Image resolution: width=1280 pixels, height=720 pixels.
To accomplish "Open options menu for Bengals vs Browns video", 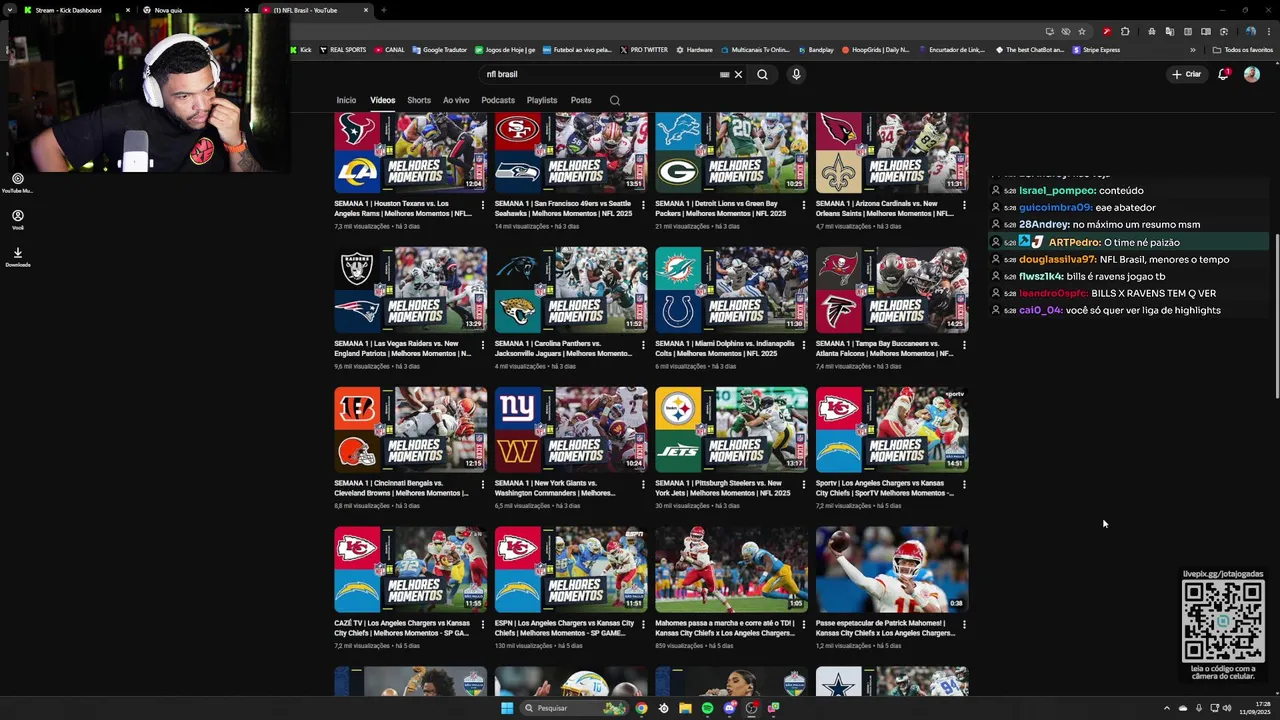I will point(483,484).
